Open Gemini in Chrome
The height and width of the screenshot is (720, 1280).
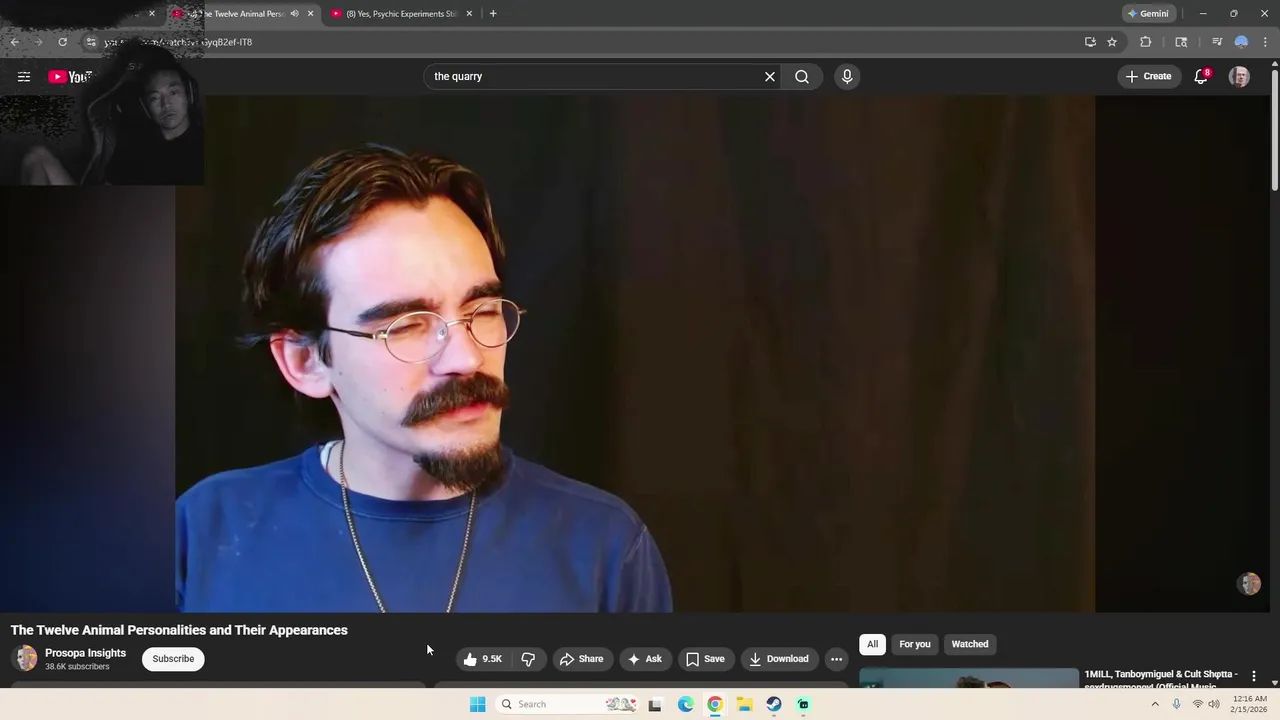click(x=1148, y=14)
